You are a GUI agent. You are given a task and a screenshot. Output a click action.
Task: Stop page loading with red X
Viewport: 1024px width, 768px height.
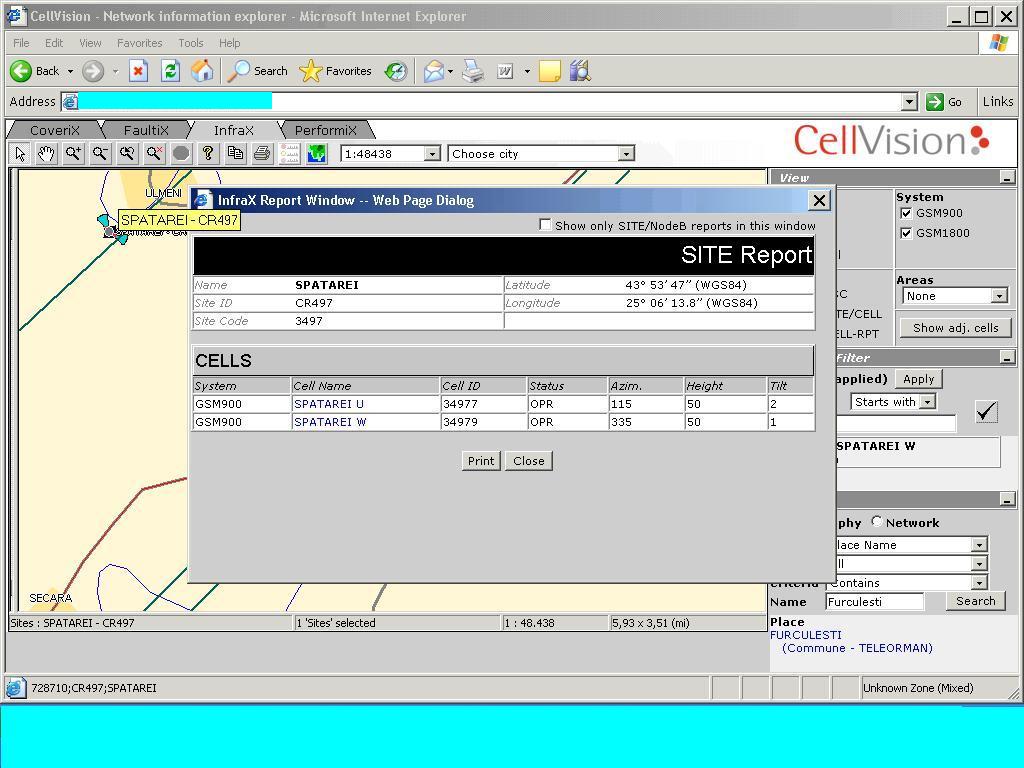click(138, 71)
